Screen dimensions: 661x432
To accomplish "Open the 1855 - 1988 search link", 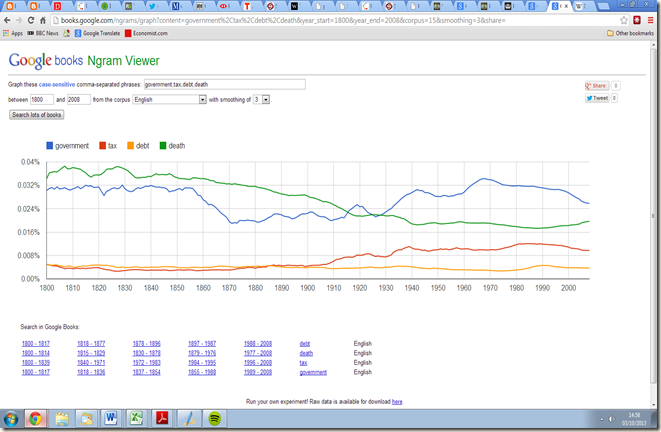I will [202, 372].
